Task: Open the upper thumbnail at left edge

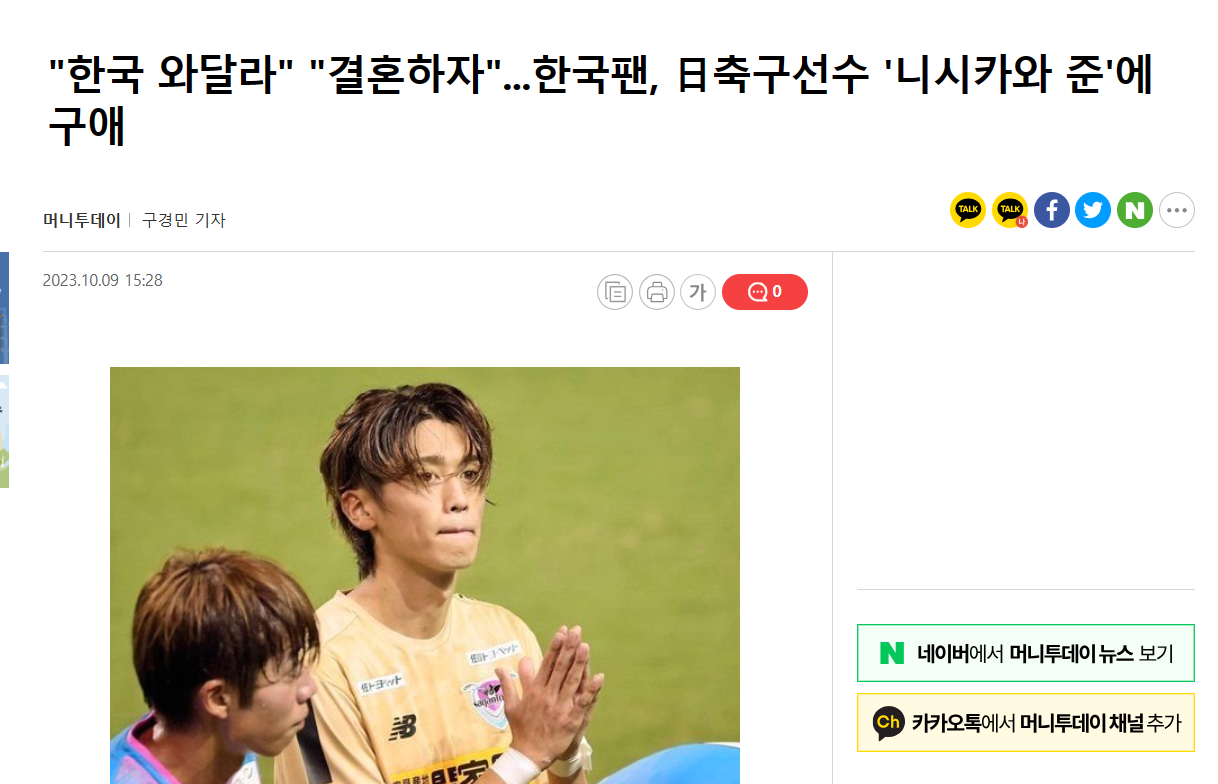Action: [x=4, y=308]
